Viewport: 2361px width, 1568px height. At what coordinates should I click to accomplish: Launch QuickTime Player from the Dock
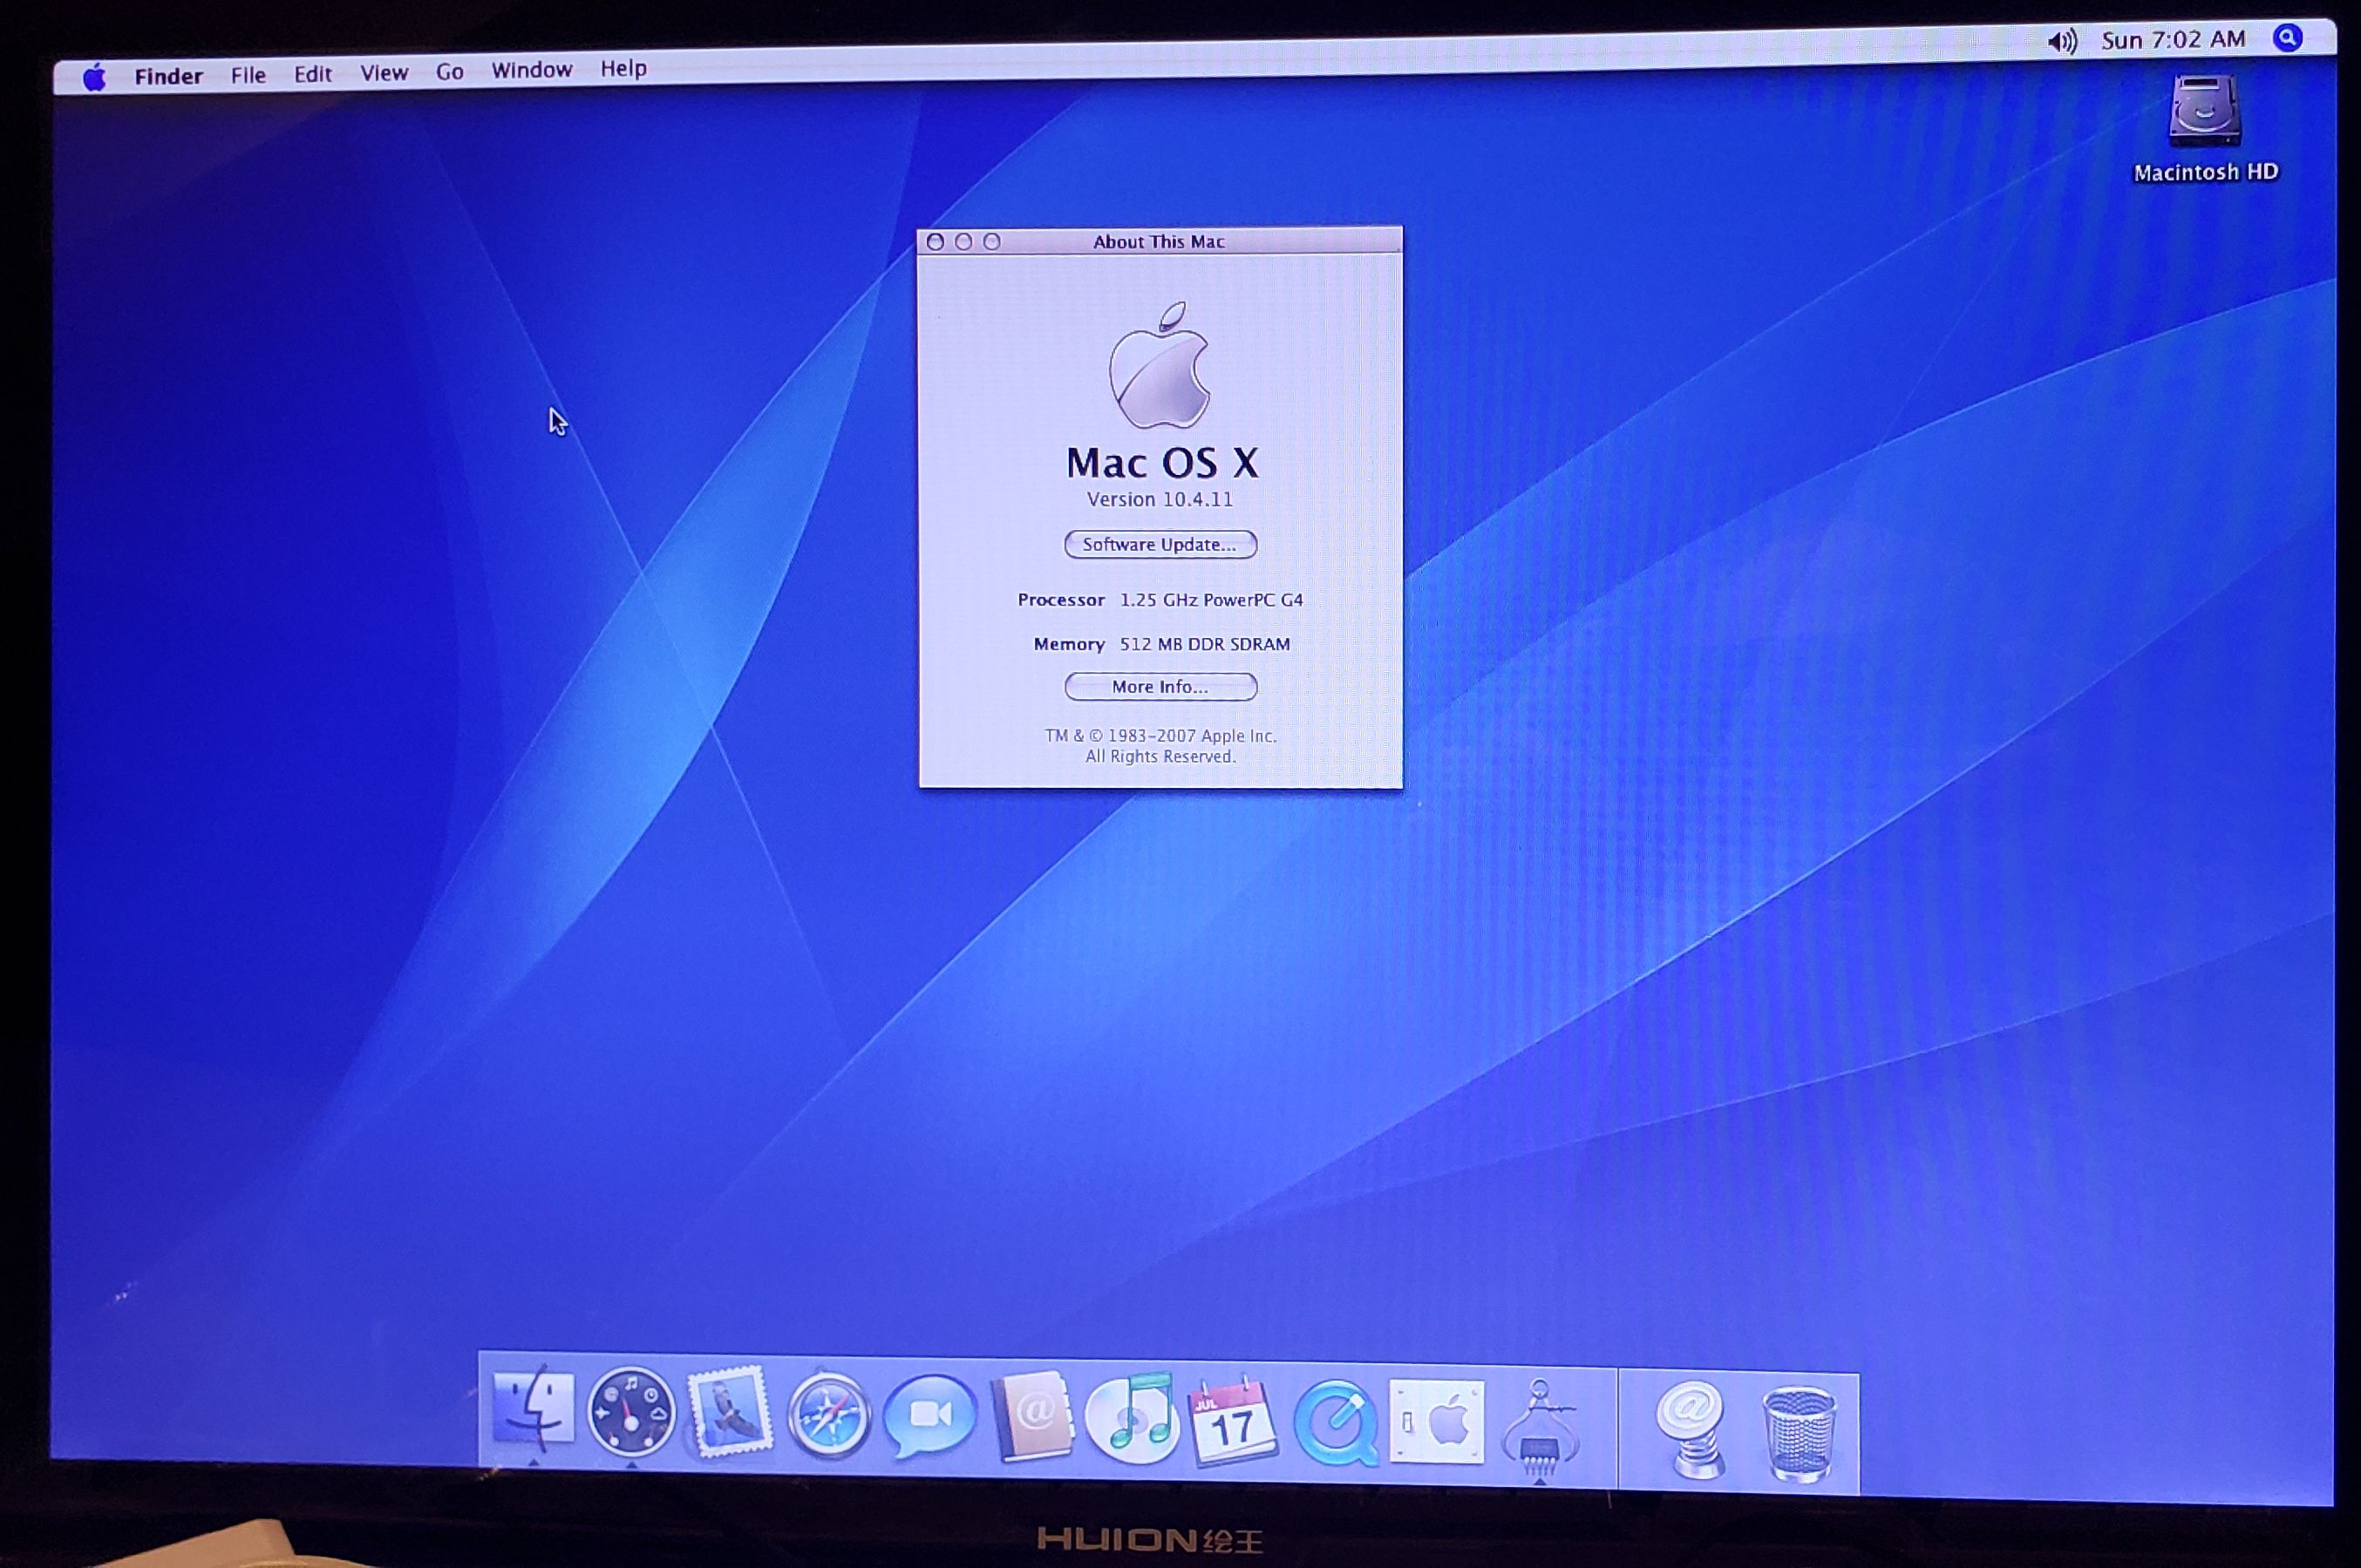tap(1336, 1423)
